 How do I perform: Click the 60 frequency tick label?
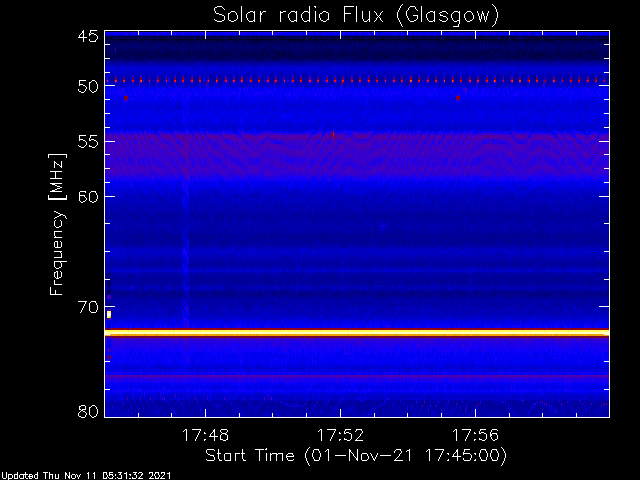point(88,196)
